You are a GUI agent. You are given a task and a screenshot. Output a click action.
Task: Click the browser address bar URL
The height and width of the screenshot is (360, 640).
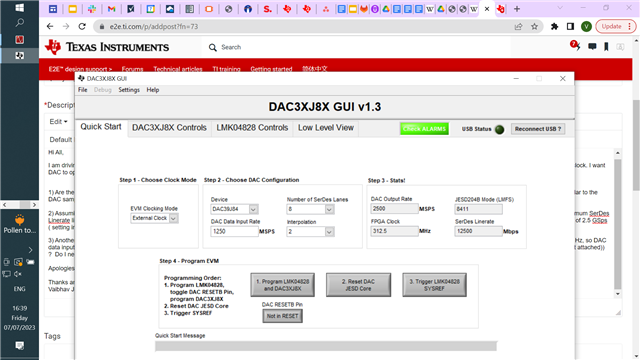coord(154,27)
